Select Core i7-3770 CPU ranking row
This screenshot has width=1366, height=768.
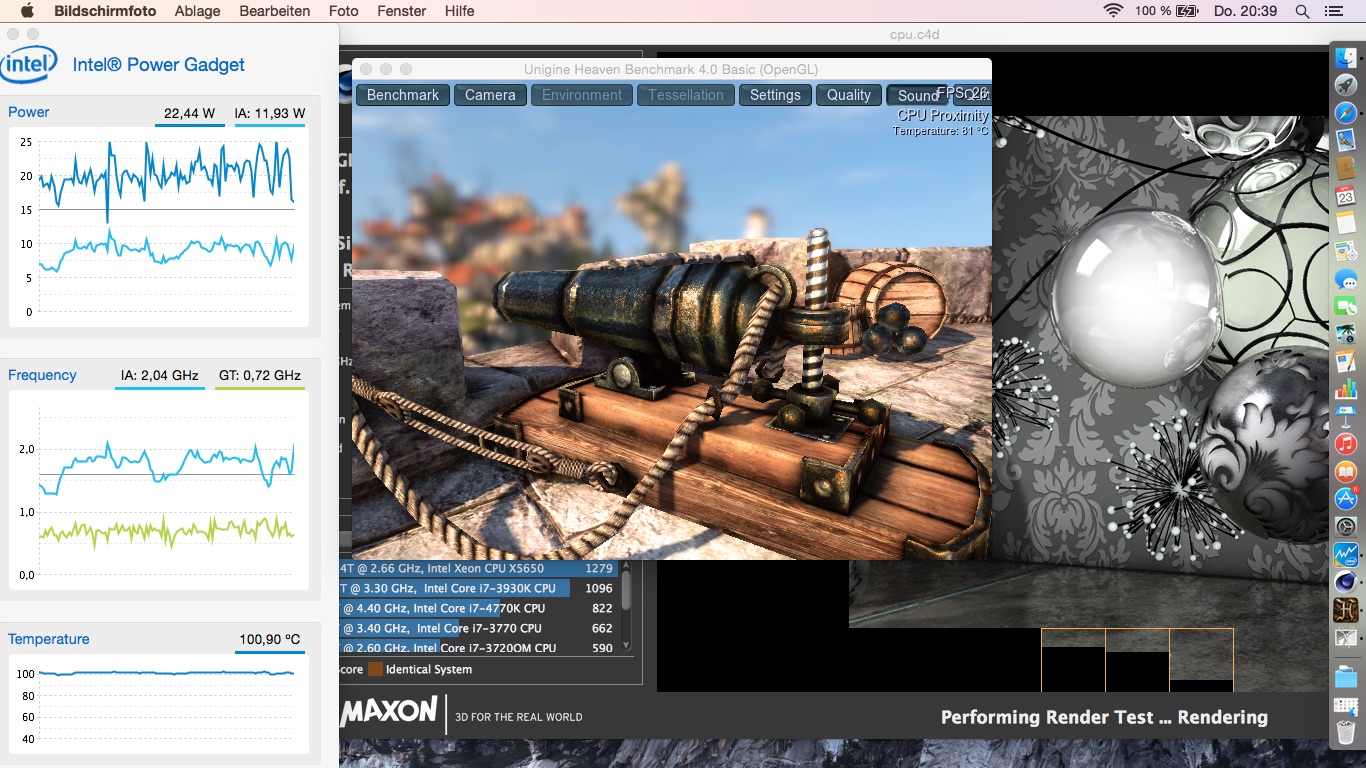click(478, 628)
